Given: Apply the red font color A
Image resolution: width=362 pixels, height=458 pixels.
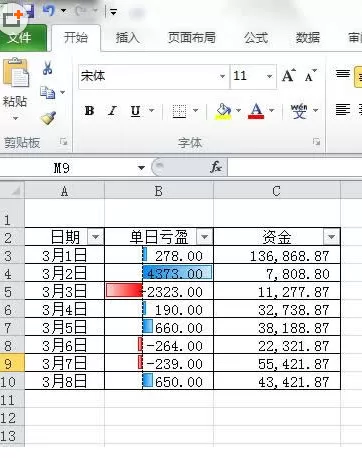Looking at the screenshot, I should point(256,111).
